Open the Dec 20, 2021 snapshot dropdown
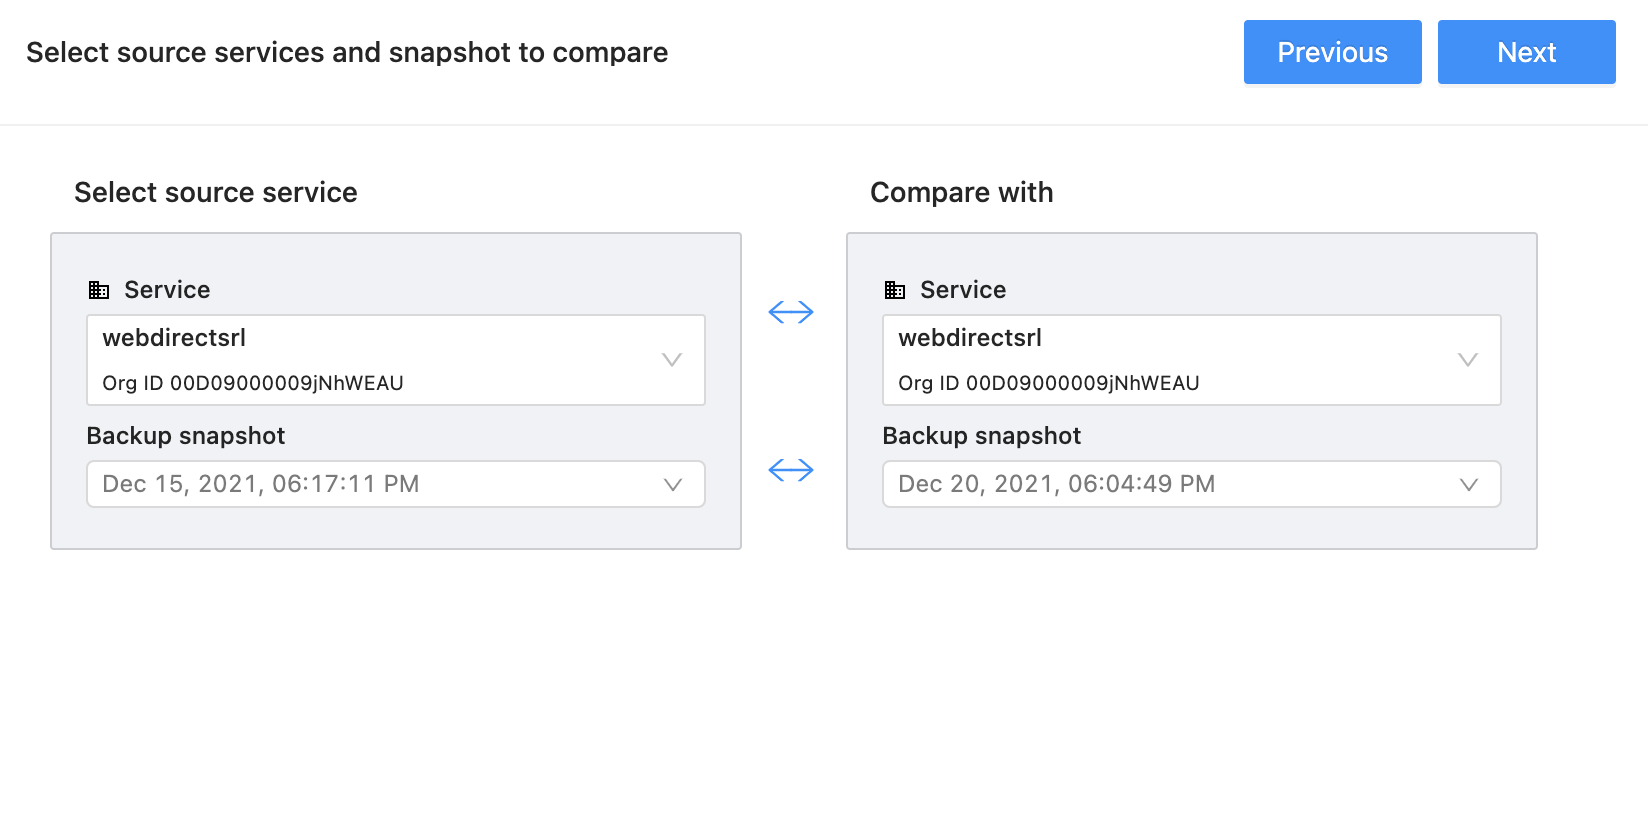The width and height of the screenshot is (1648, 832). coord(1176,484)
